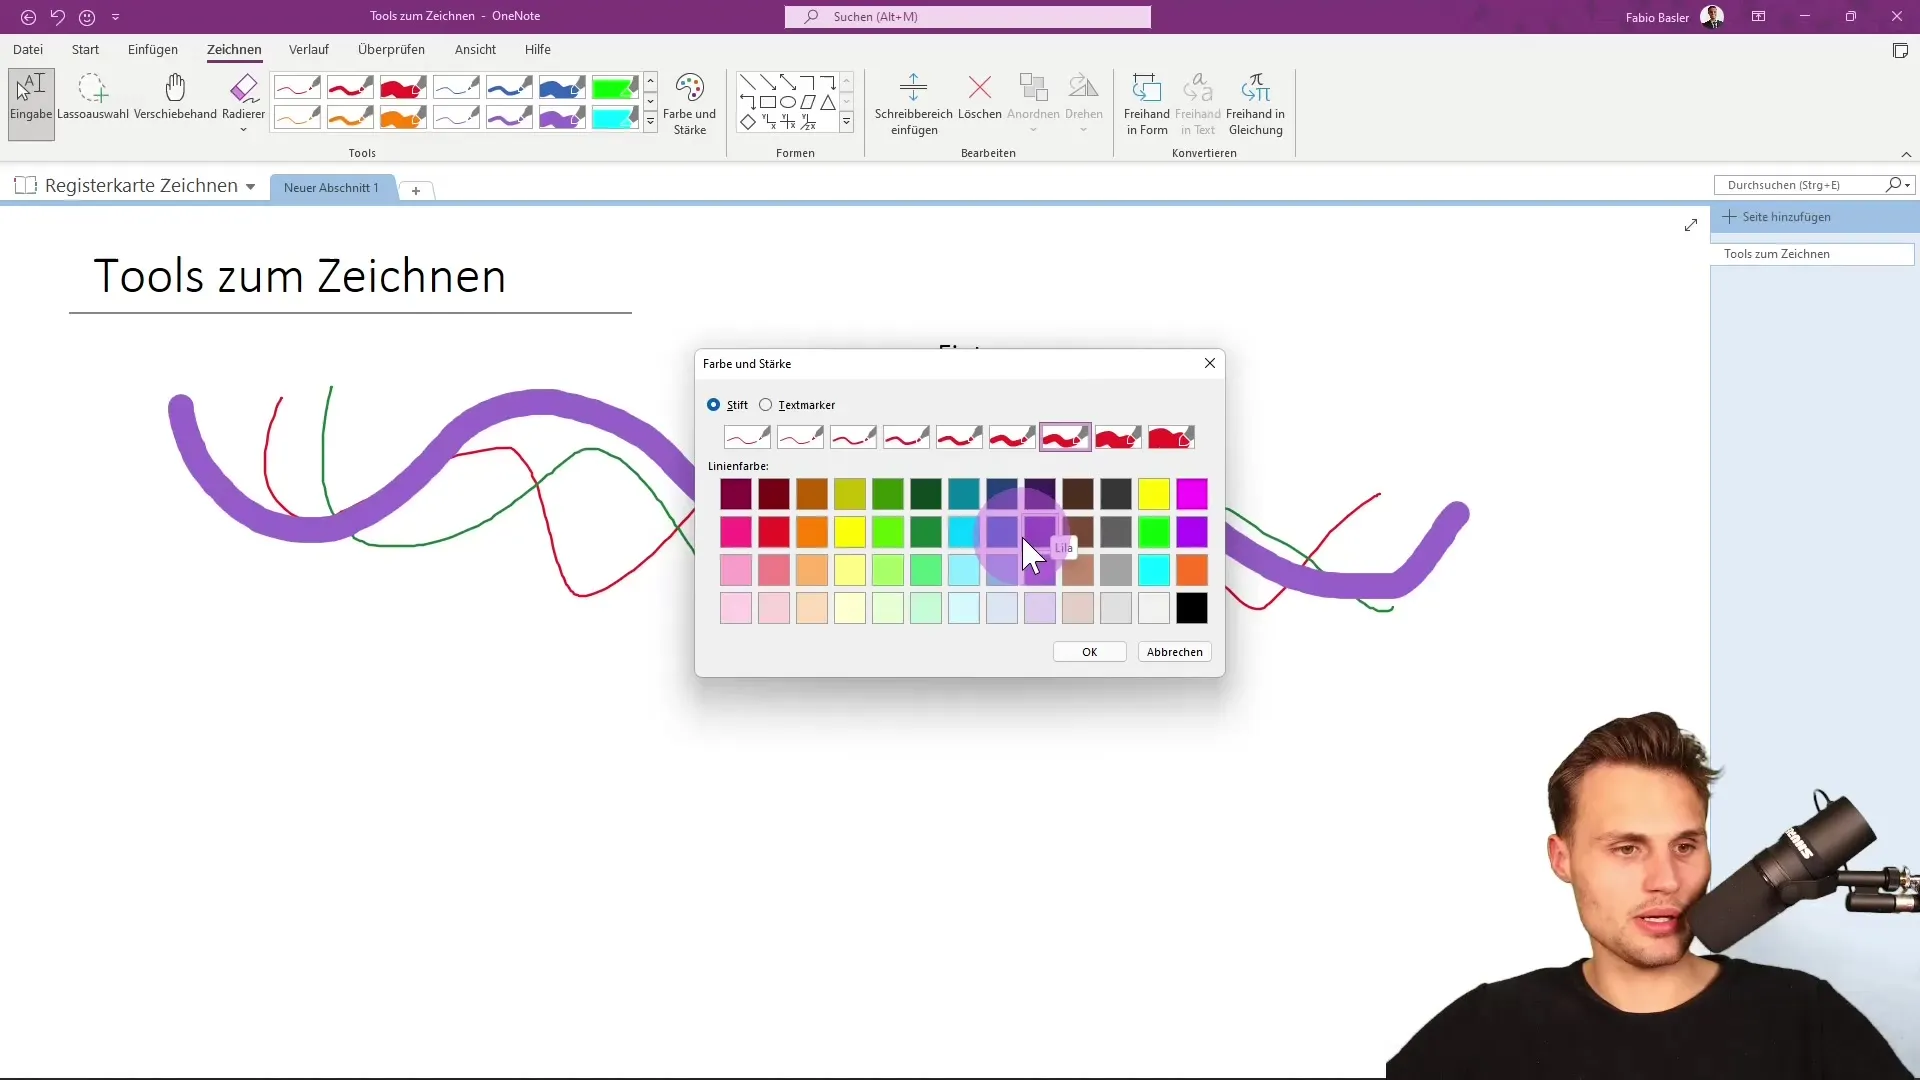The image size is (1920, 1080).
Task: Pick the thin red pen in Tools gallery
Action: click(x=297, y=88)
